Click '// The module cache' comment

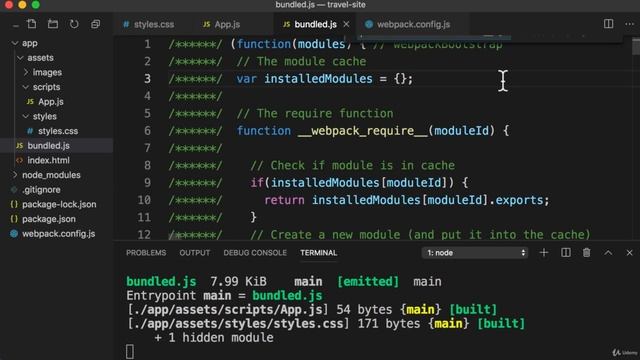(301, 61)
